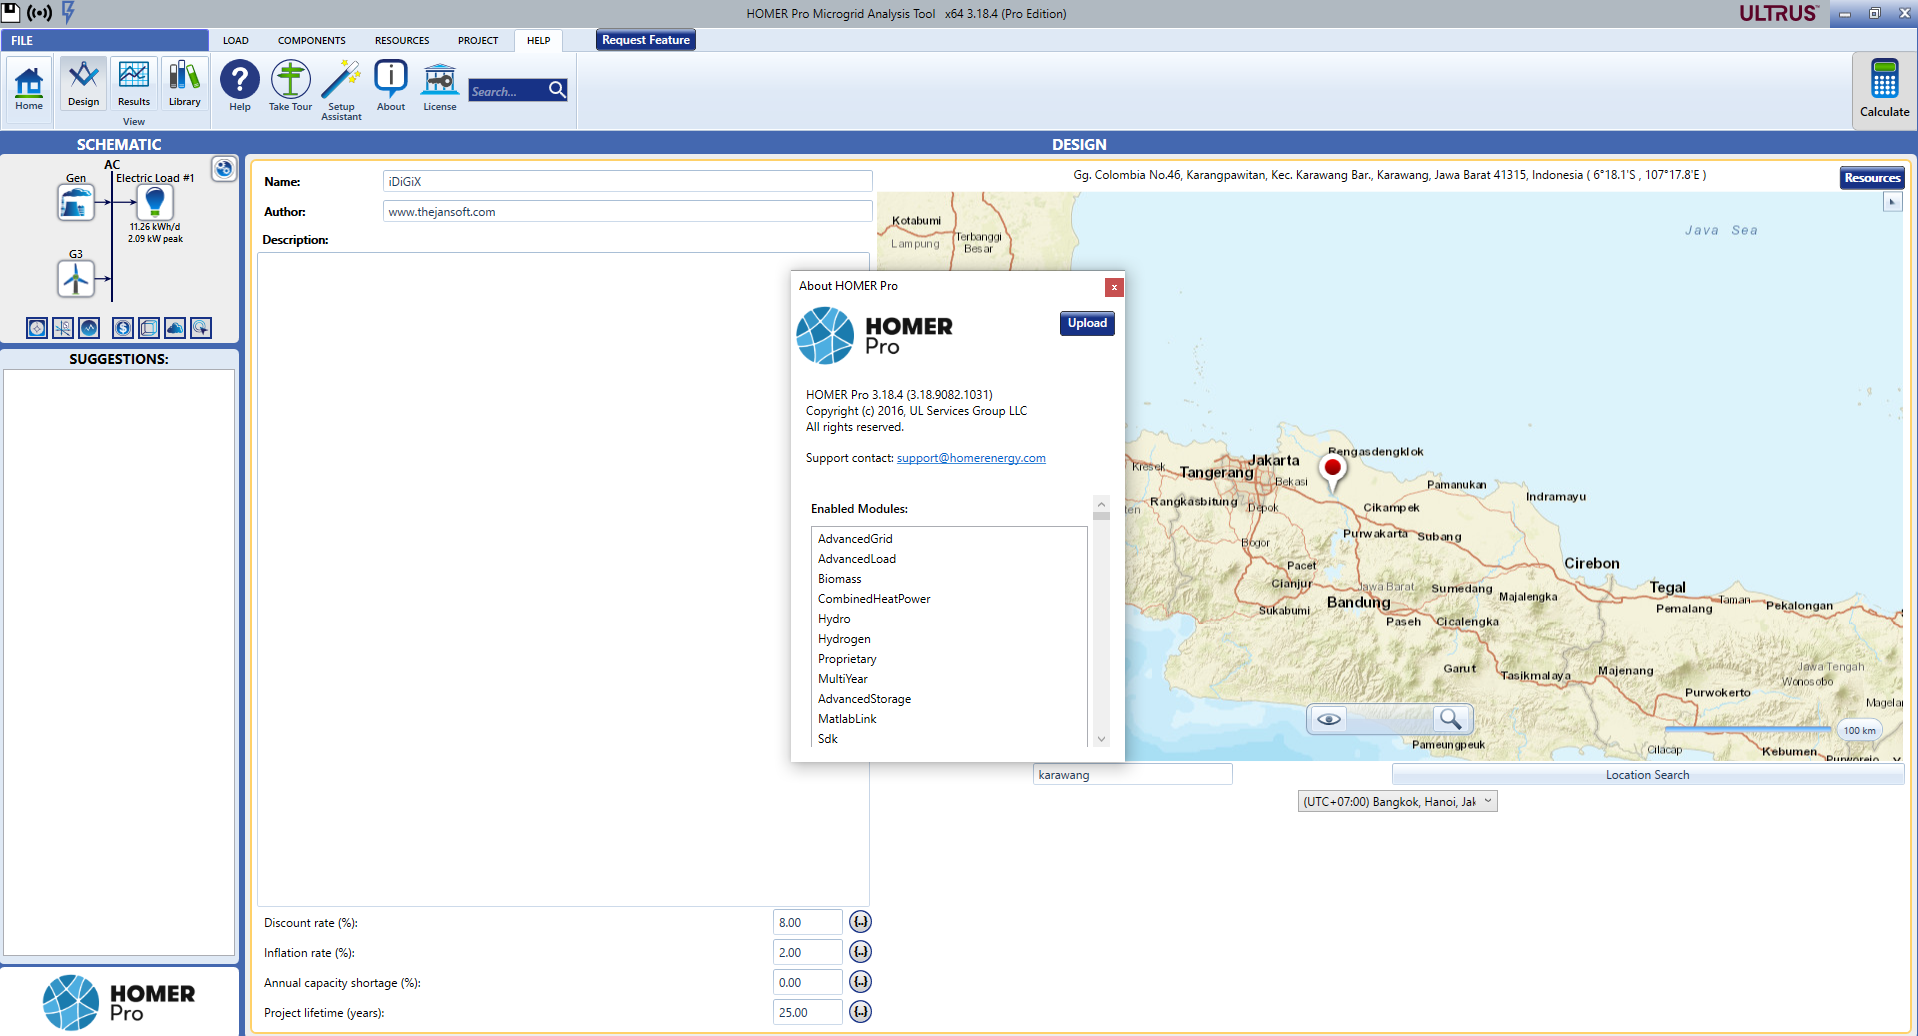This screenshot has height=1036, width=1918.
Task: Click the Enabled Modules scrollbar down arrow
Action: pyautogui.click(x=1101, y=739)
